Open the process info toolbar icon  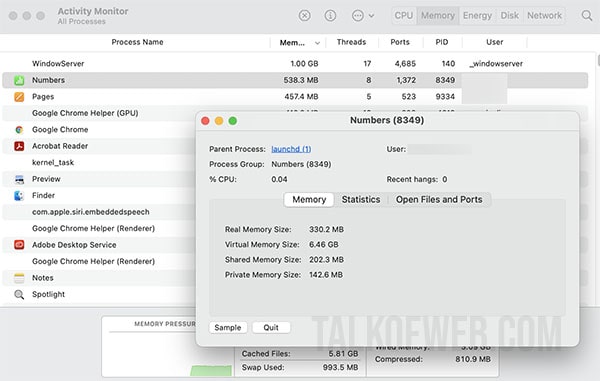[330, 16]
